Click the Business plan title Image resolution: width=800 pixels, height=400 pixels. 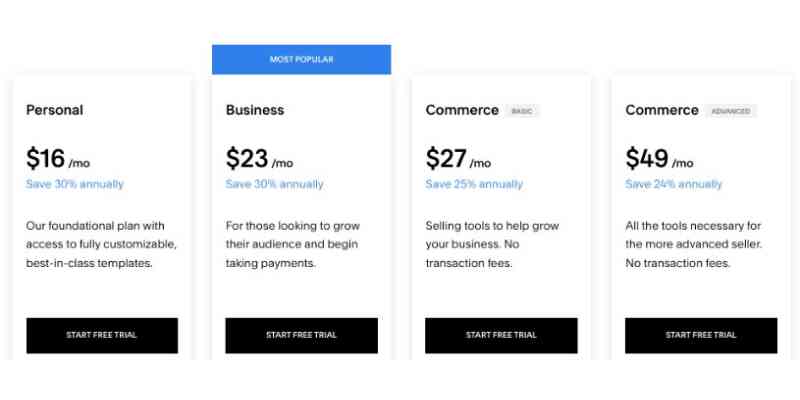(x=255, y=110)
